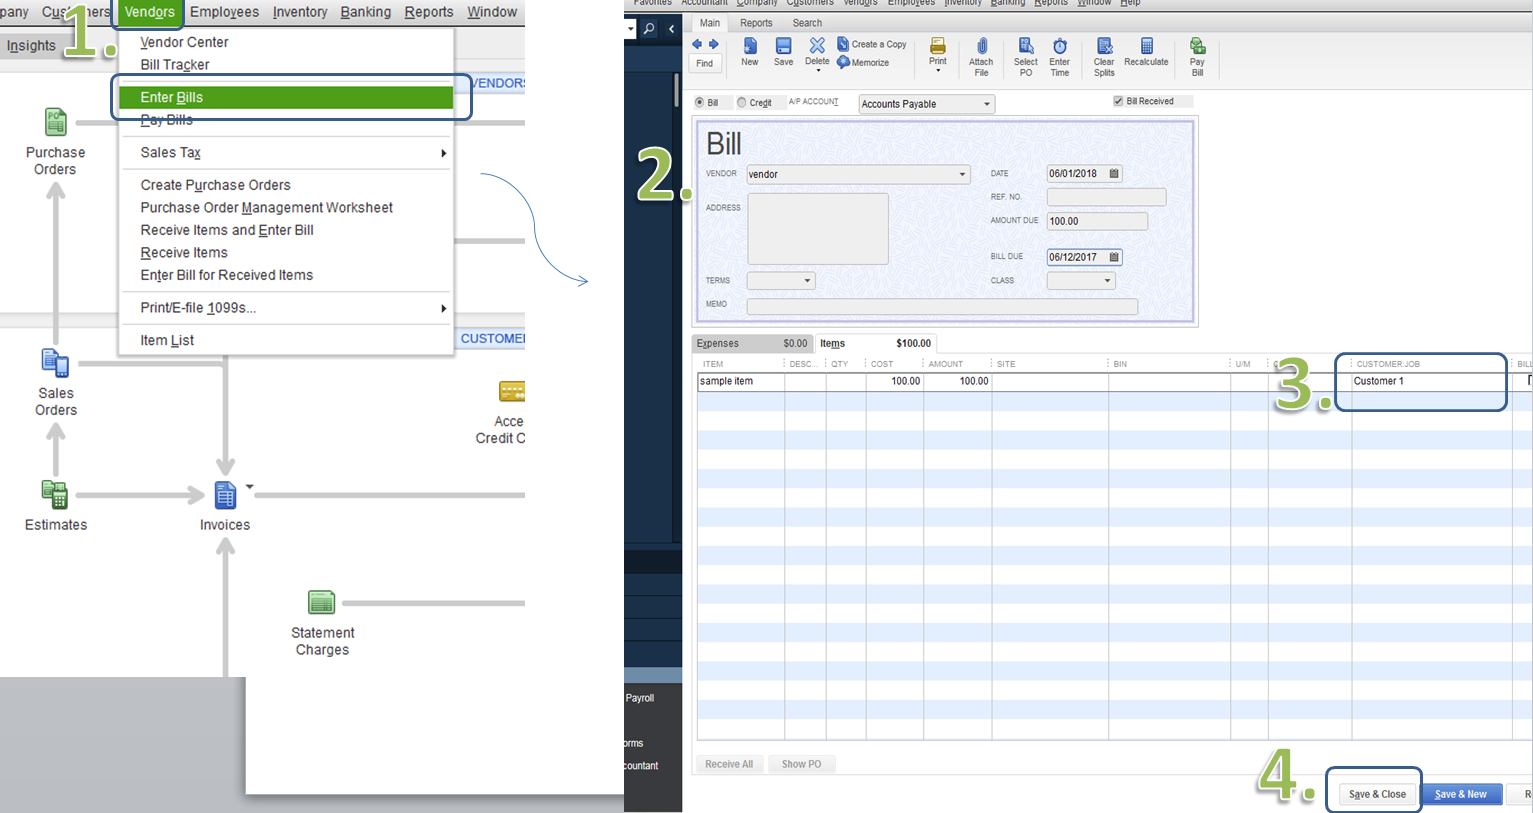Click the Find button
This screenshot has width=1533, height=813.
[x=705, y=63]
